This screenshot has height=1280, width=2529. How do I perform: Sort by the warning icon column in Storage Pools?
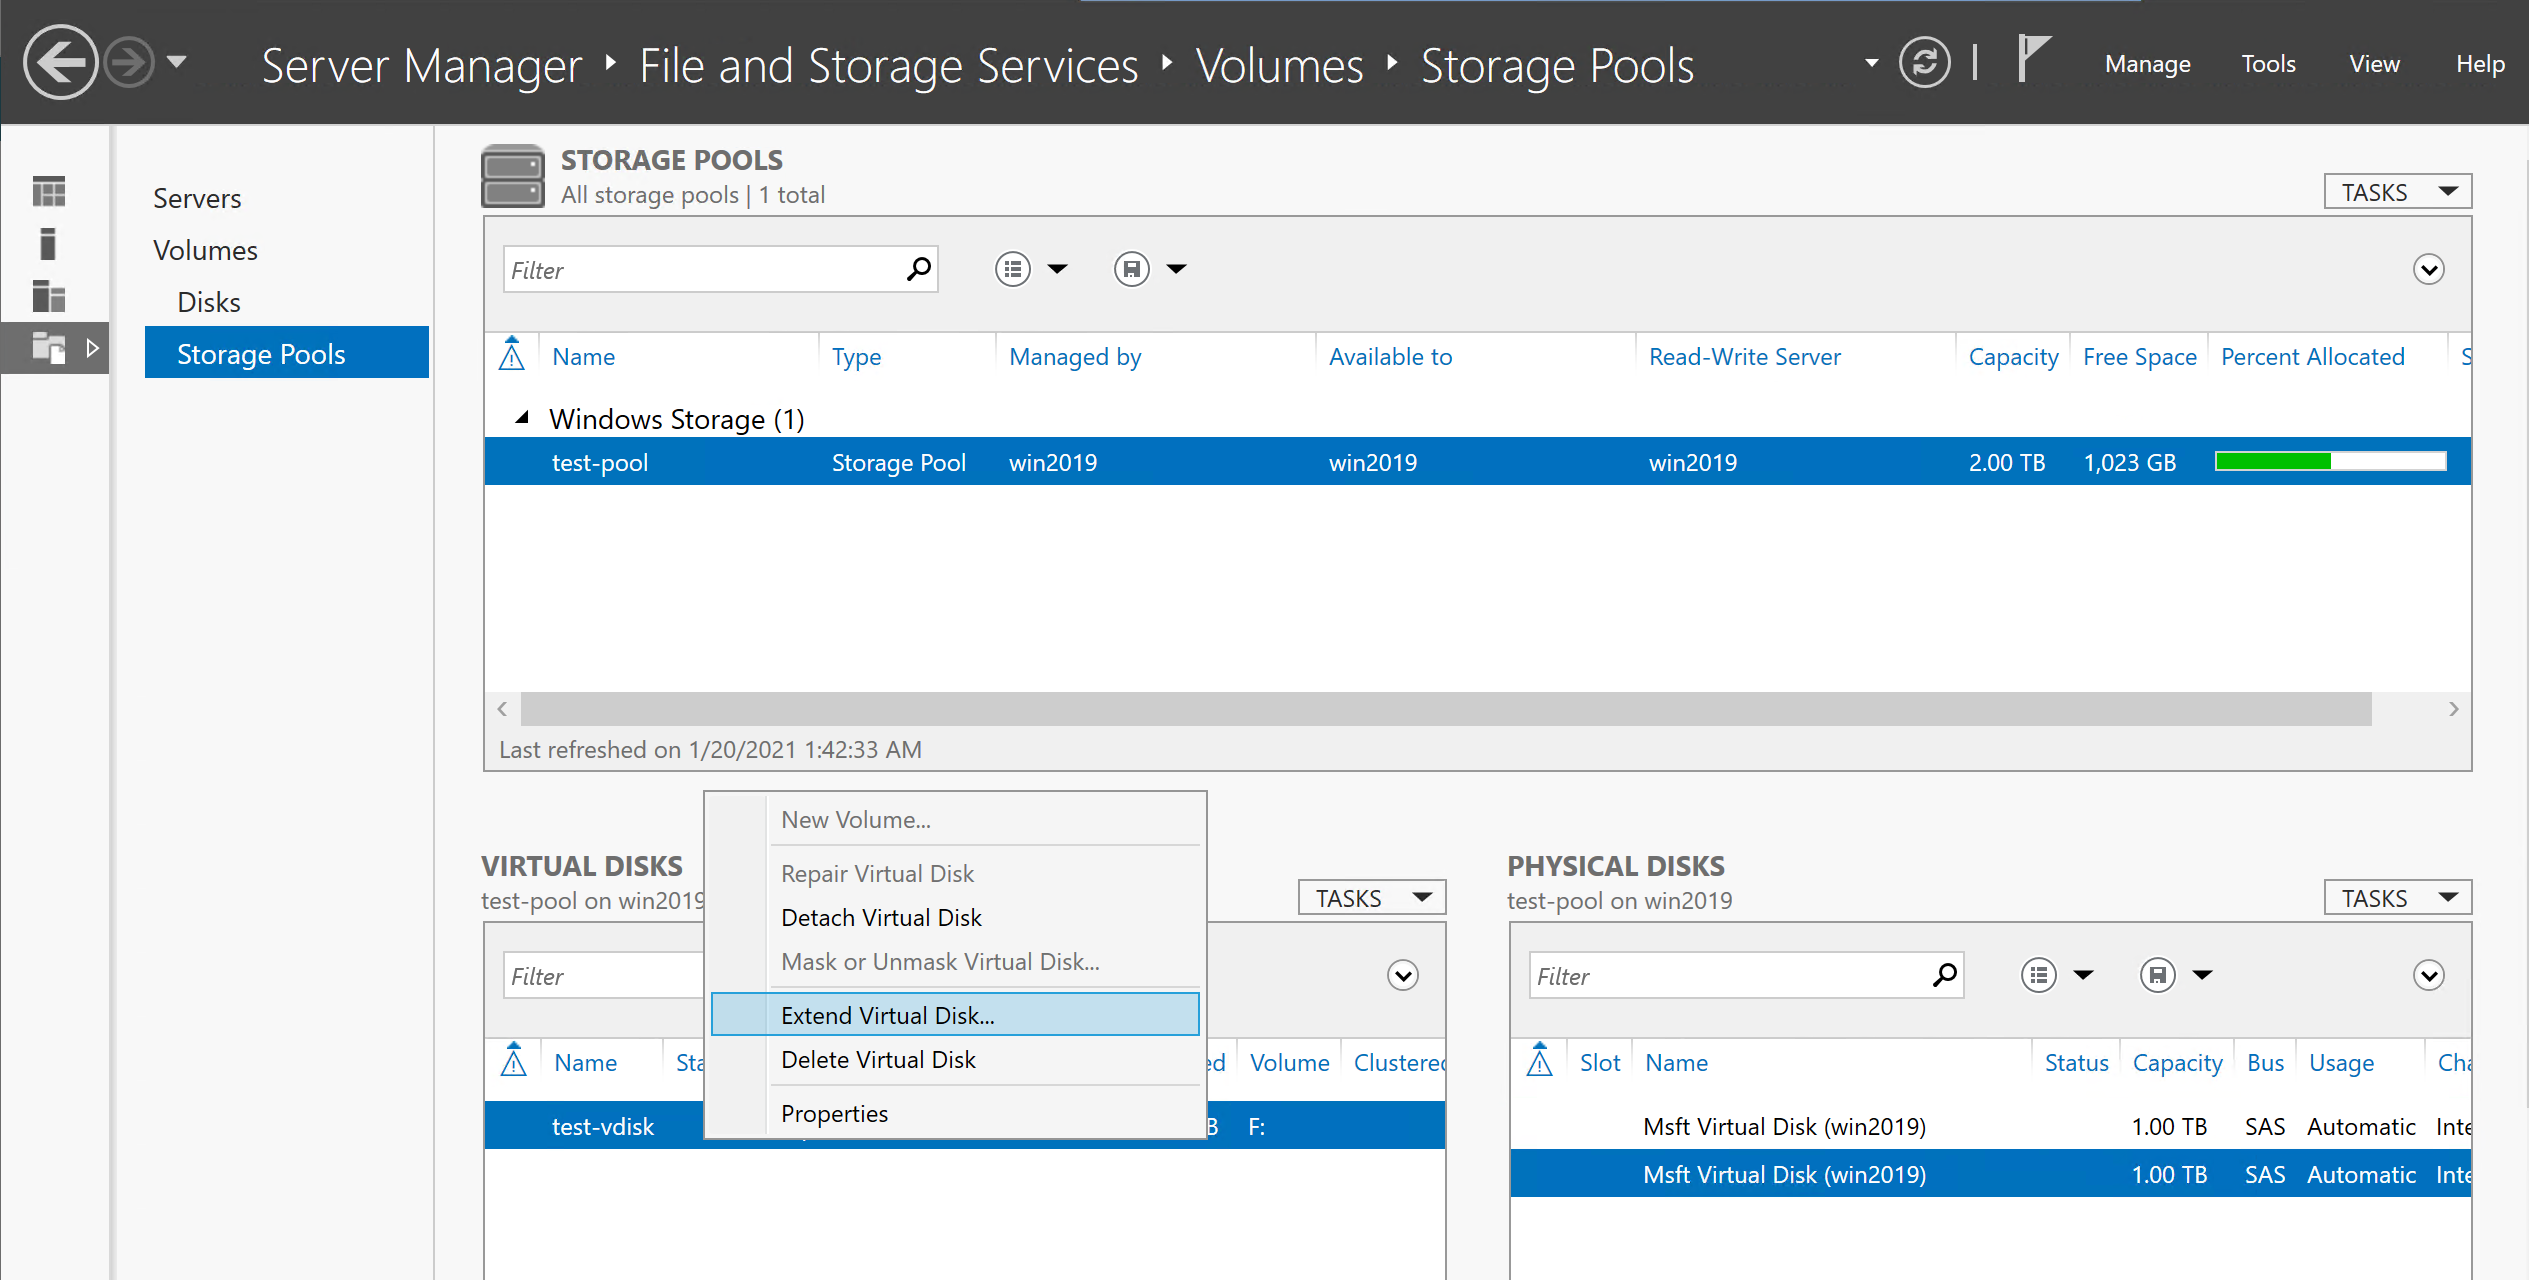(512, 354)
